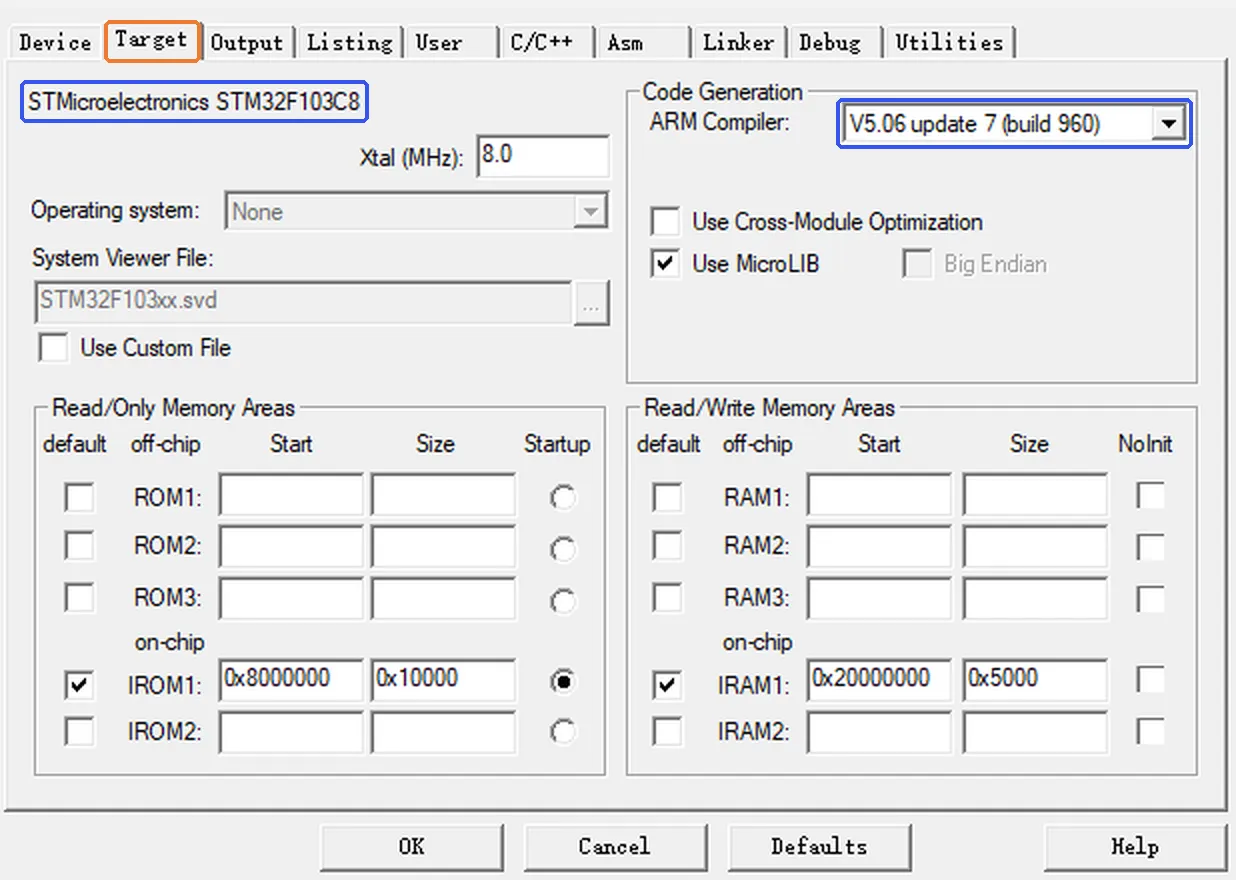Click the IRAM1 Size field
The image size is (1236, 880).
tap(1035, 680)
